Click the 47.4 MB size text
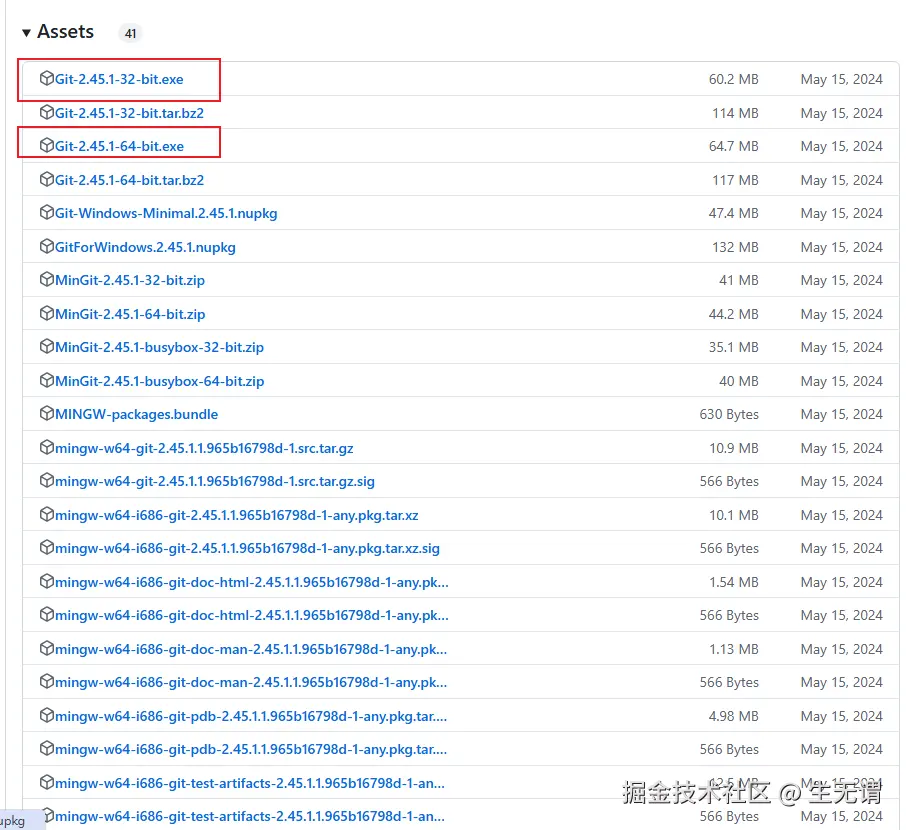Viewport: 906px width, 830px height. coord(734,213)
